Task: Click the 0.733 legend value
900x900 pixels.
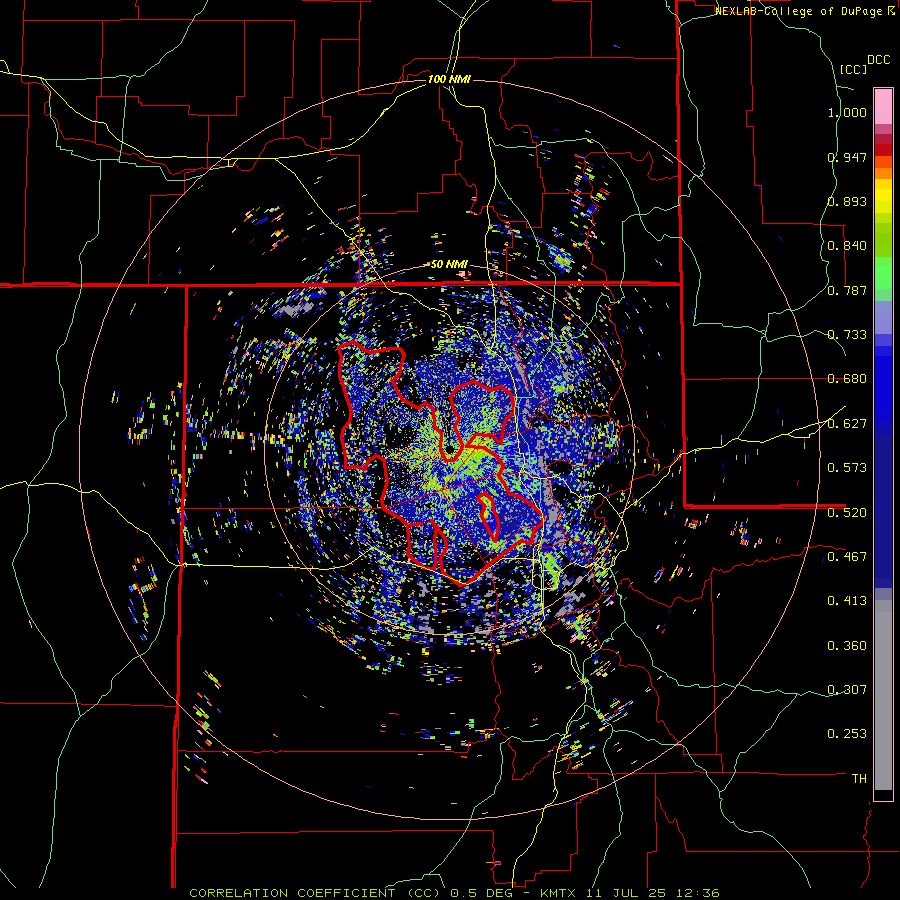Action: pos(847,335)
